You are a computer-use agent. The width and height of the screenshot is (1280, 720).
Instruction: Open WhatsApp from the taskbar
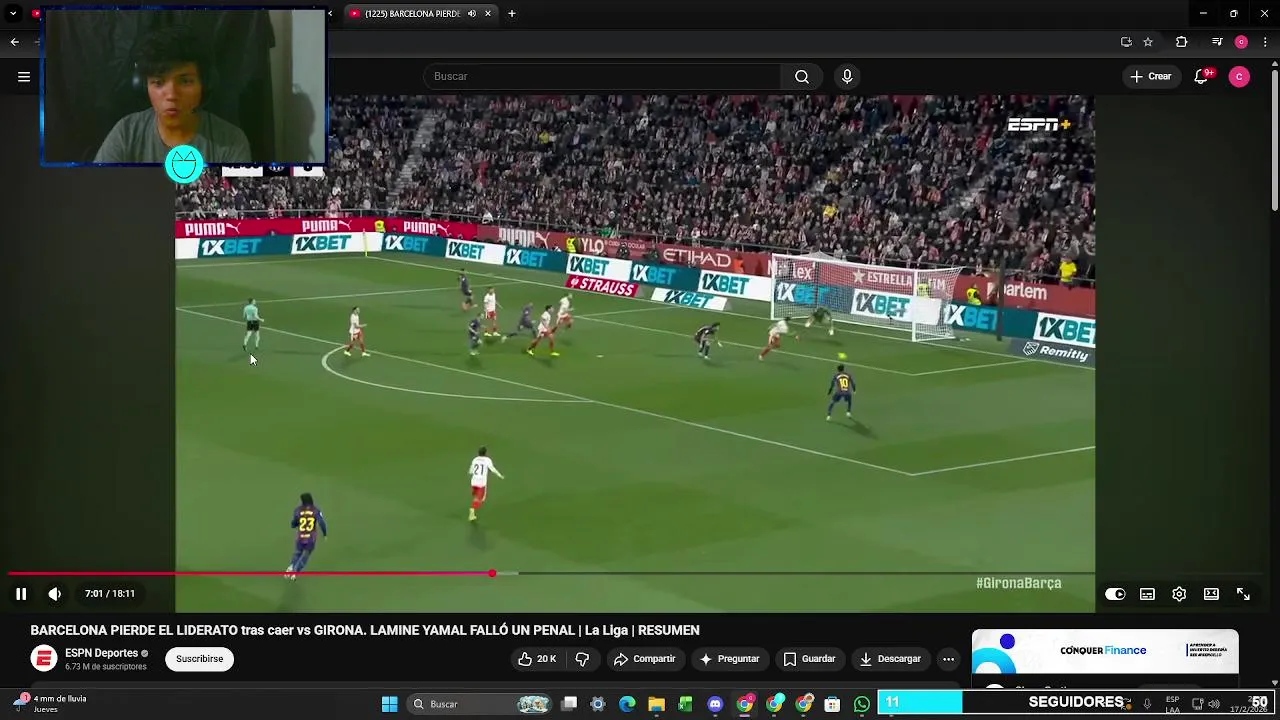[x=861, y=704]
